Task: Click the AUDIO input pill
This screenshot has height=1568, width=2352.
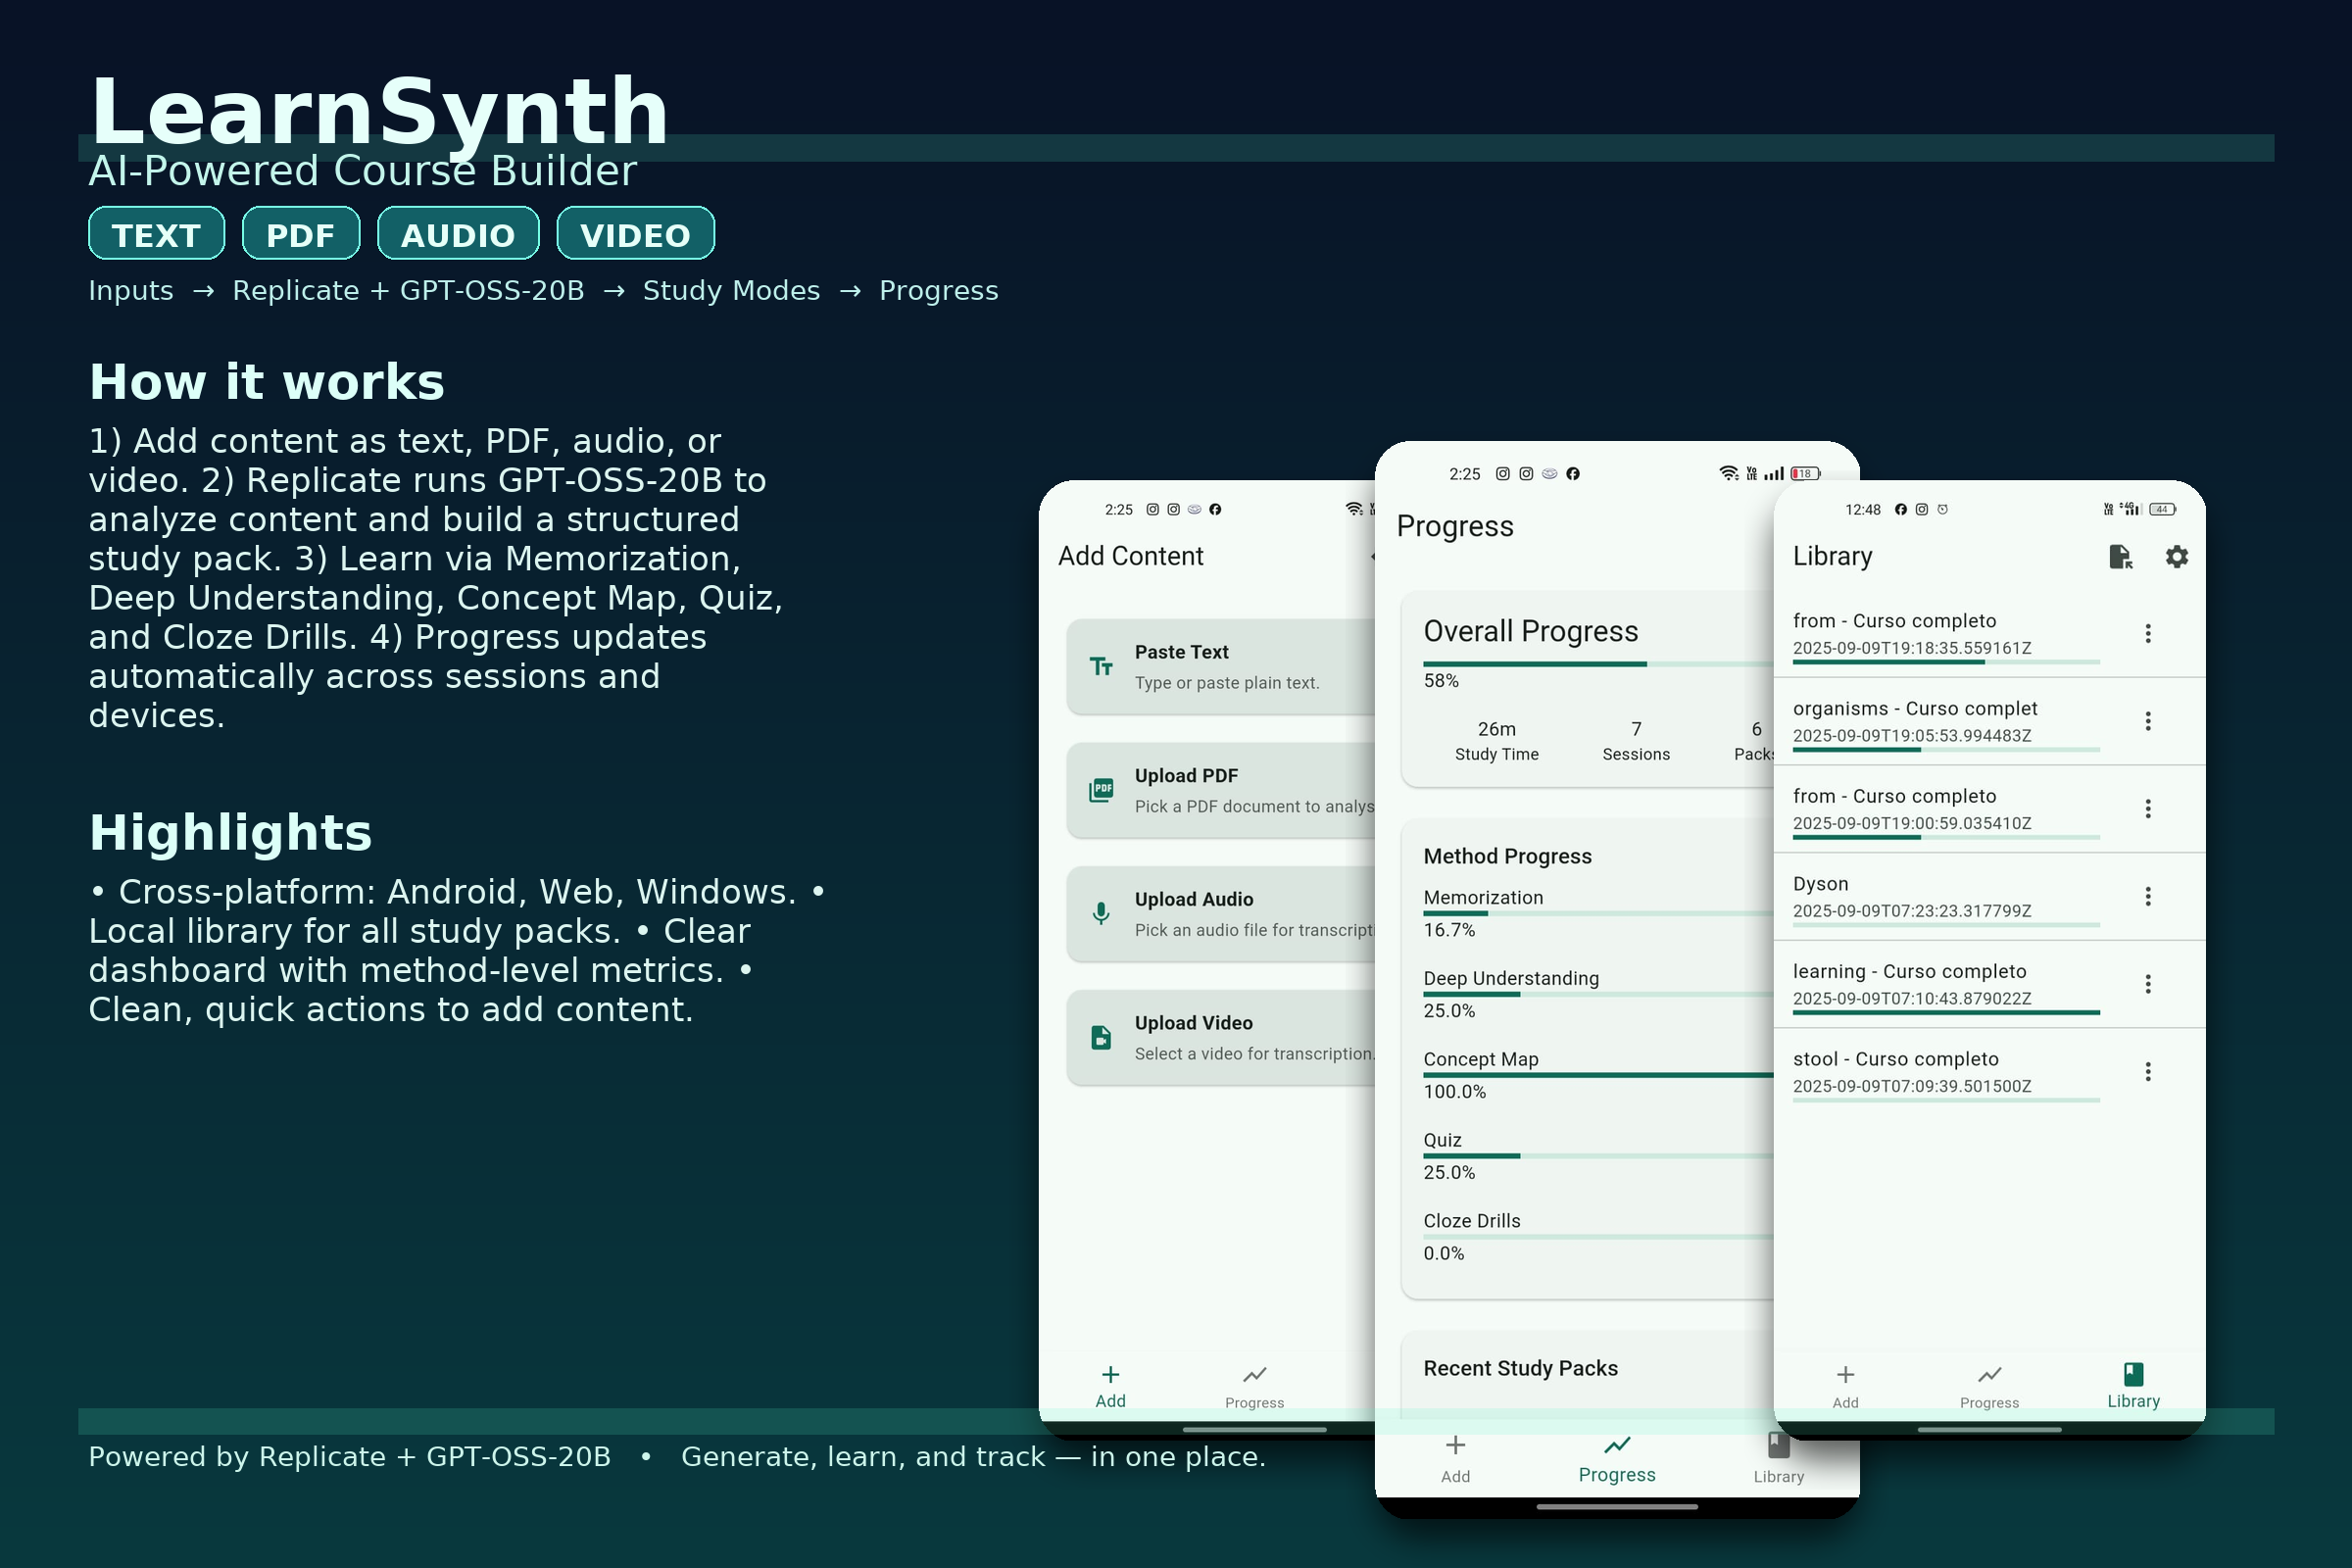Action: tap(458, 234)
